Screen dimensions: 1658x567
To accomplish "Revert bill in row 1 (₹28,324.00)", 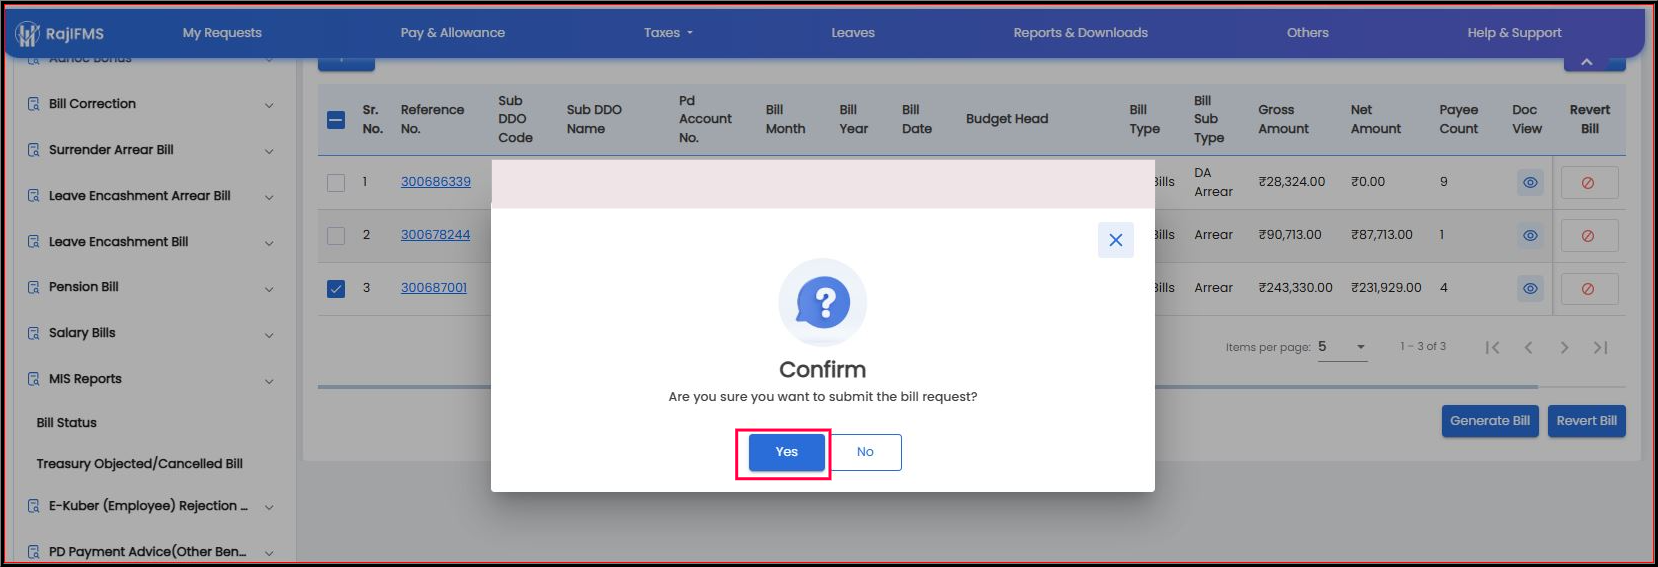I will (x=1588, y=183).
